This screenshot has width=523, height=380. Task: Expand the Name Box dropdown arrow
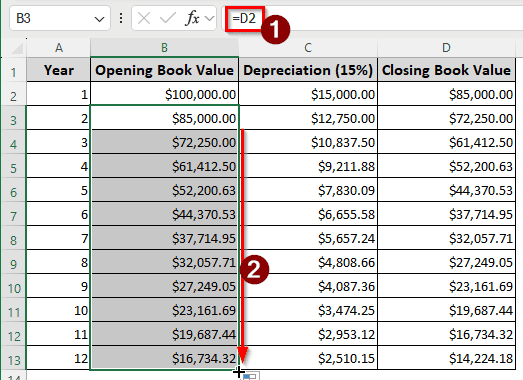[99, 19]
